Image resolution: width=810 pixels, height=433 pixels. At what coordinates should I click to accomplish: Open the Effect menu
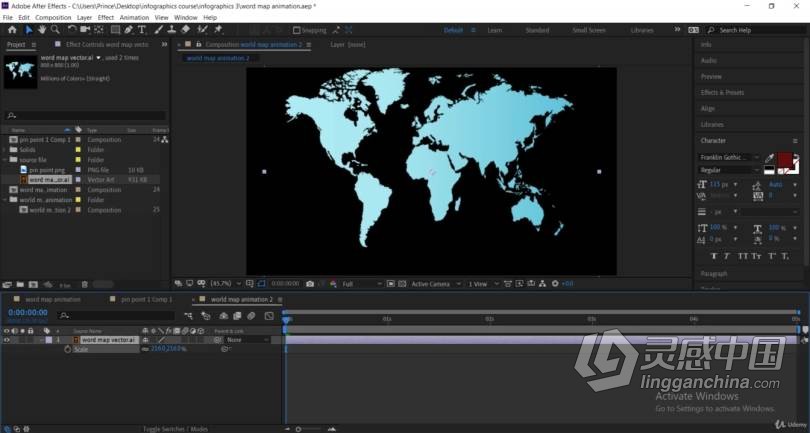(106, 18)
